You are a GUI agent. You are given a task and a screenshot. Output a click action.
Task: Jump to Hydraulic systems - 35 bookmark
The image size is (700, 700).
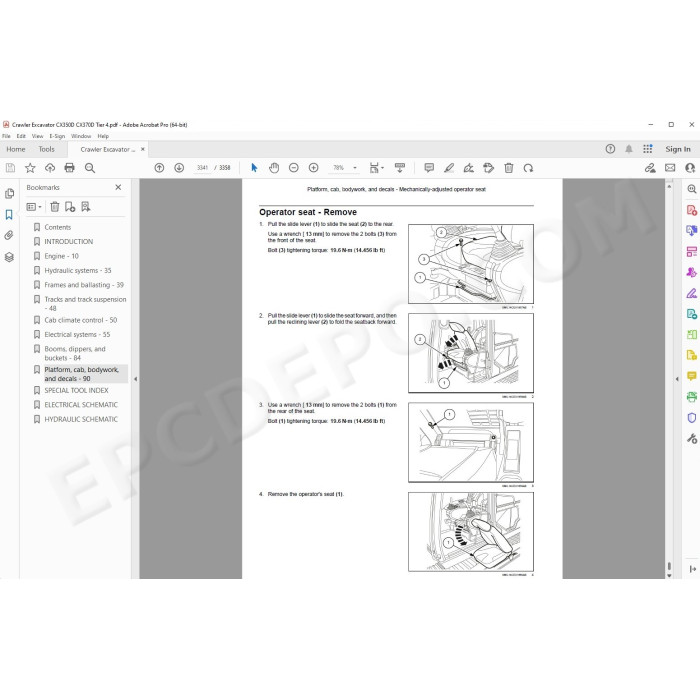(78, 271)
